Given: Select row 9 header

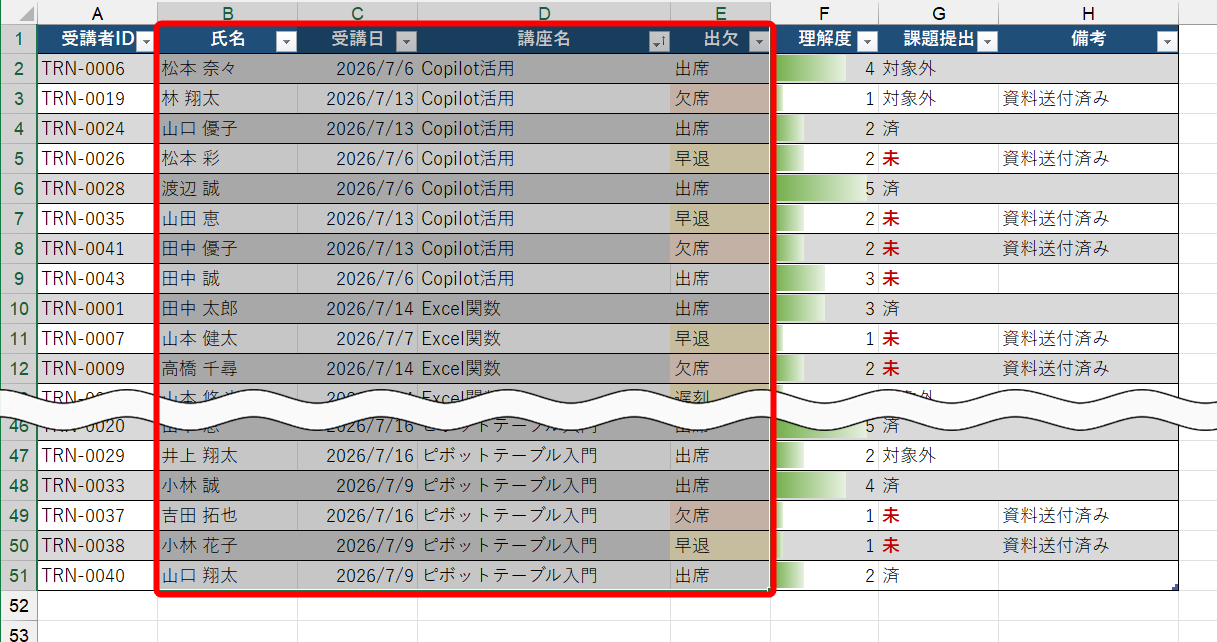Looking at the screenshot, I should click(19, 279).
